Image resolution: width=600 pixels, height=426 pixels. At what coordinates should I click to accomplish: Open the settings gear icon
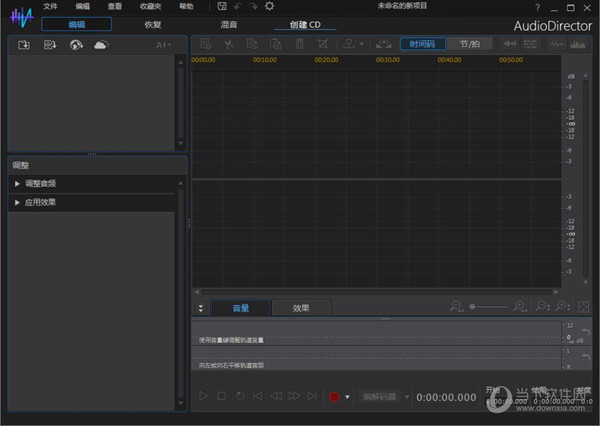[x=269, y=6]
